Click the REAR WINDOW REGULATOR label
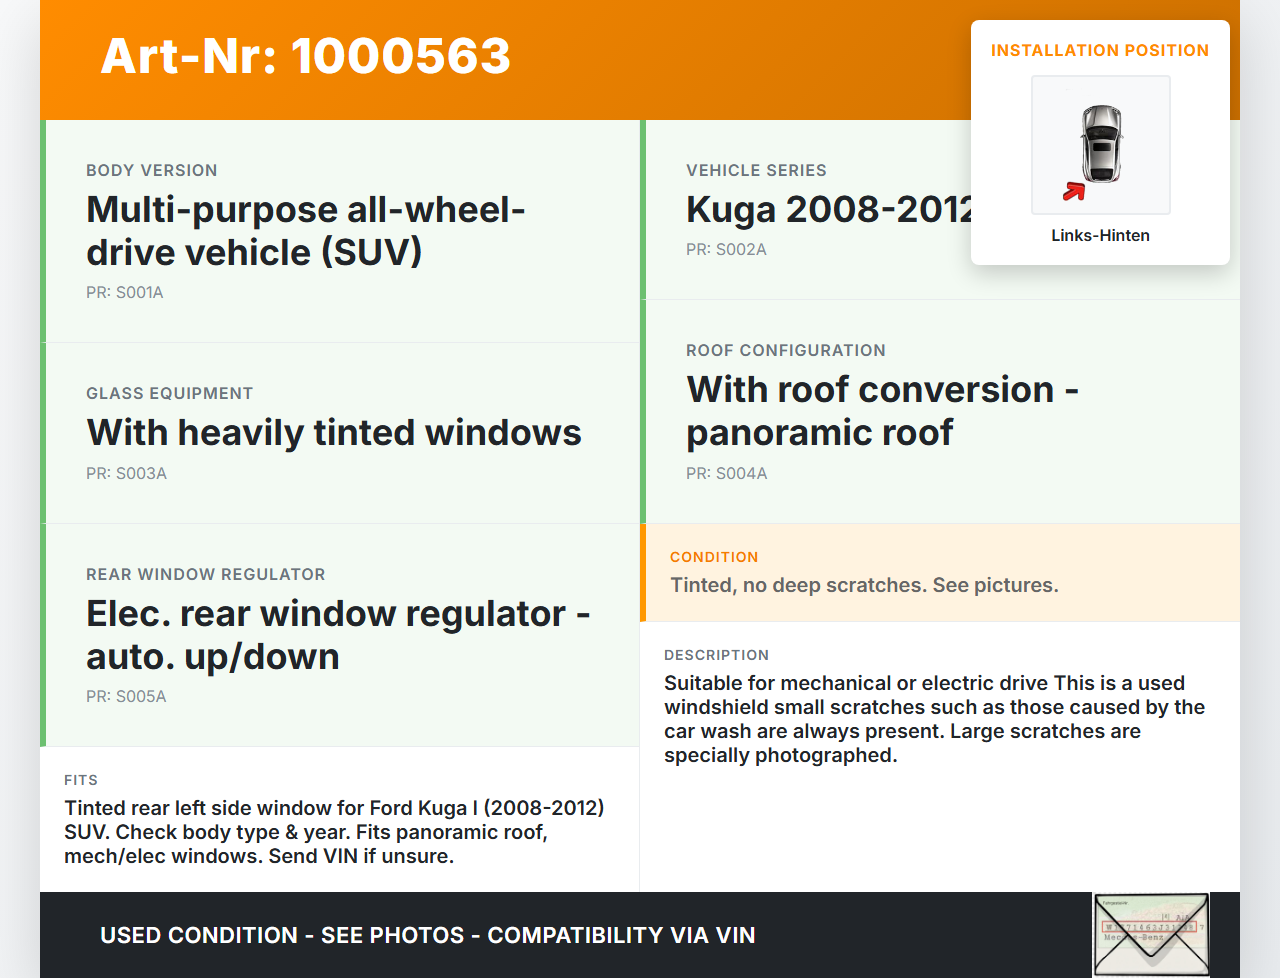The width and height of the screenshot is (1280, 978). click(206, 574)
